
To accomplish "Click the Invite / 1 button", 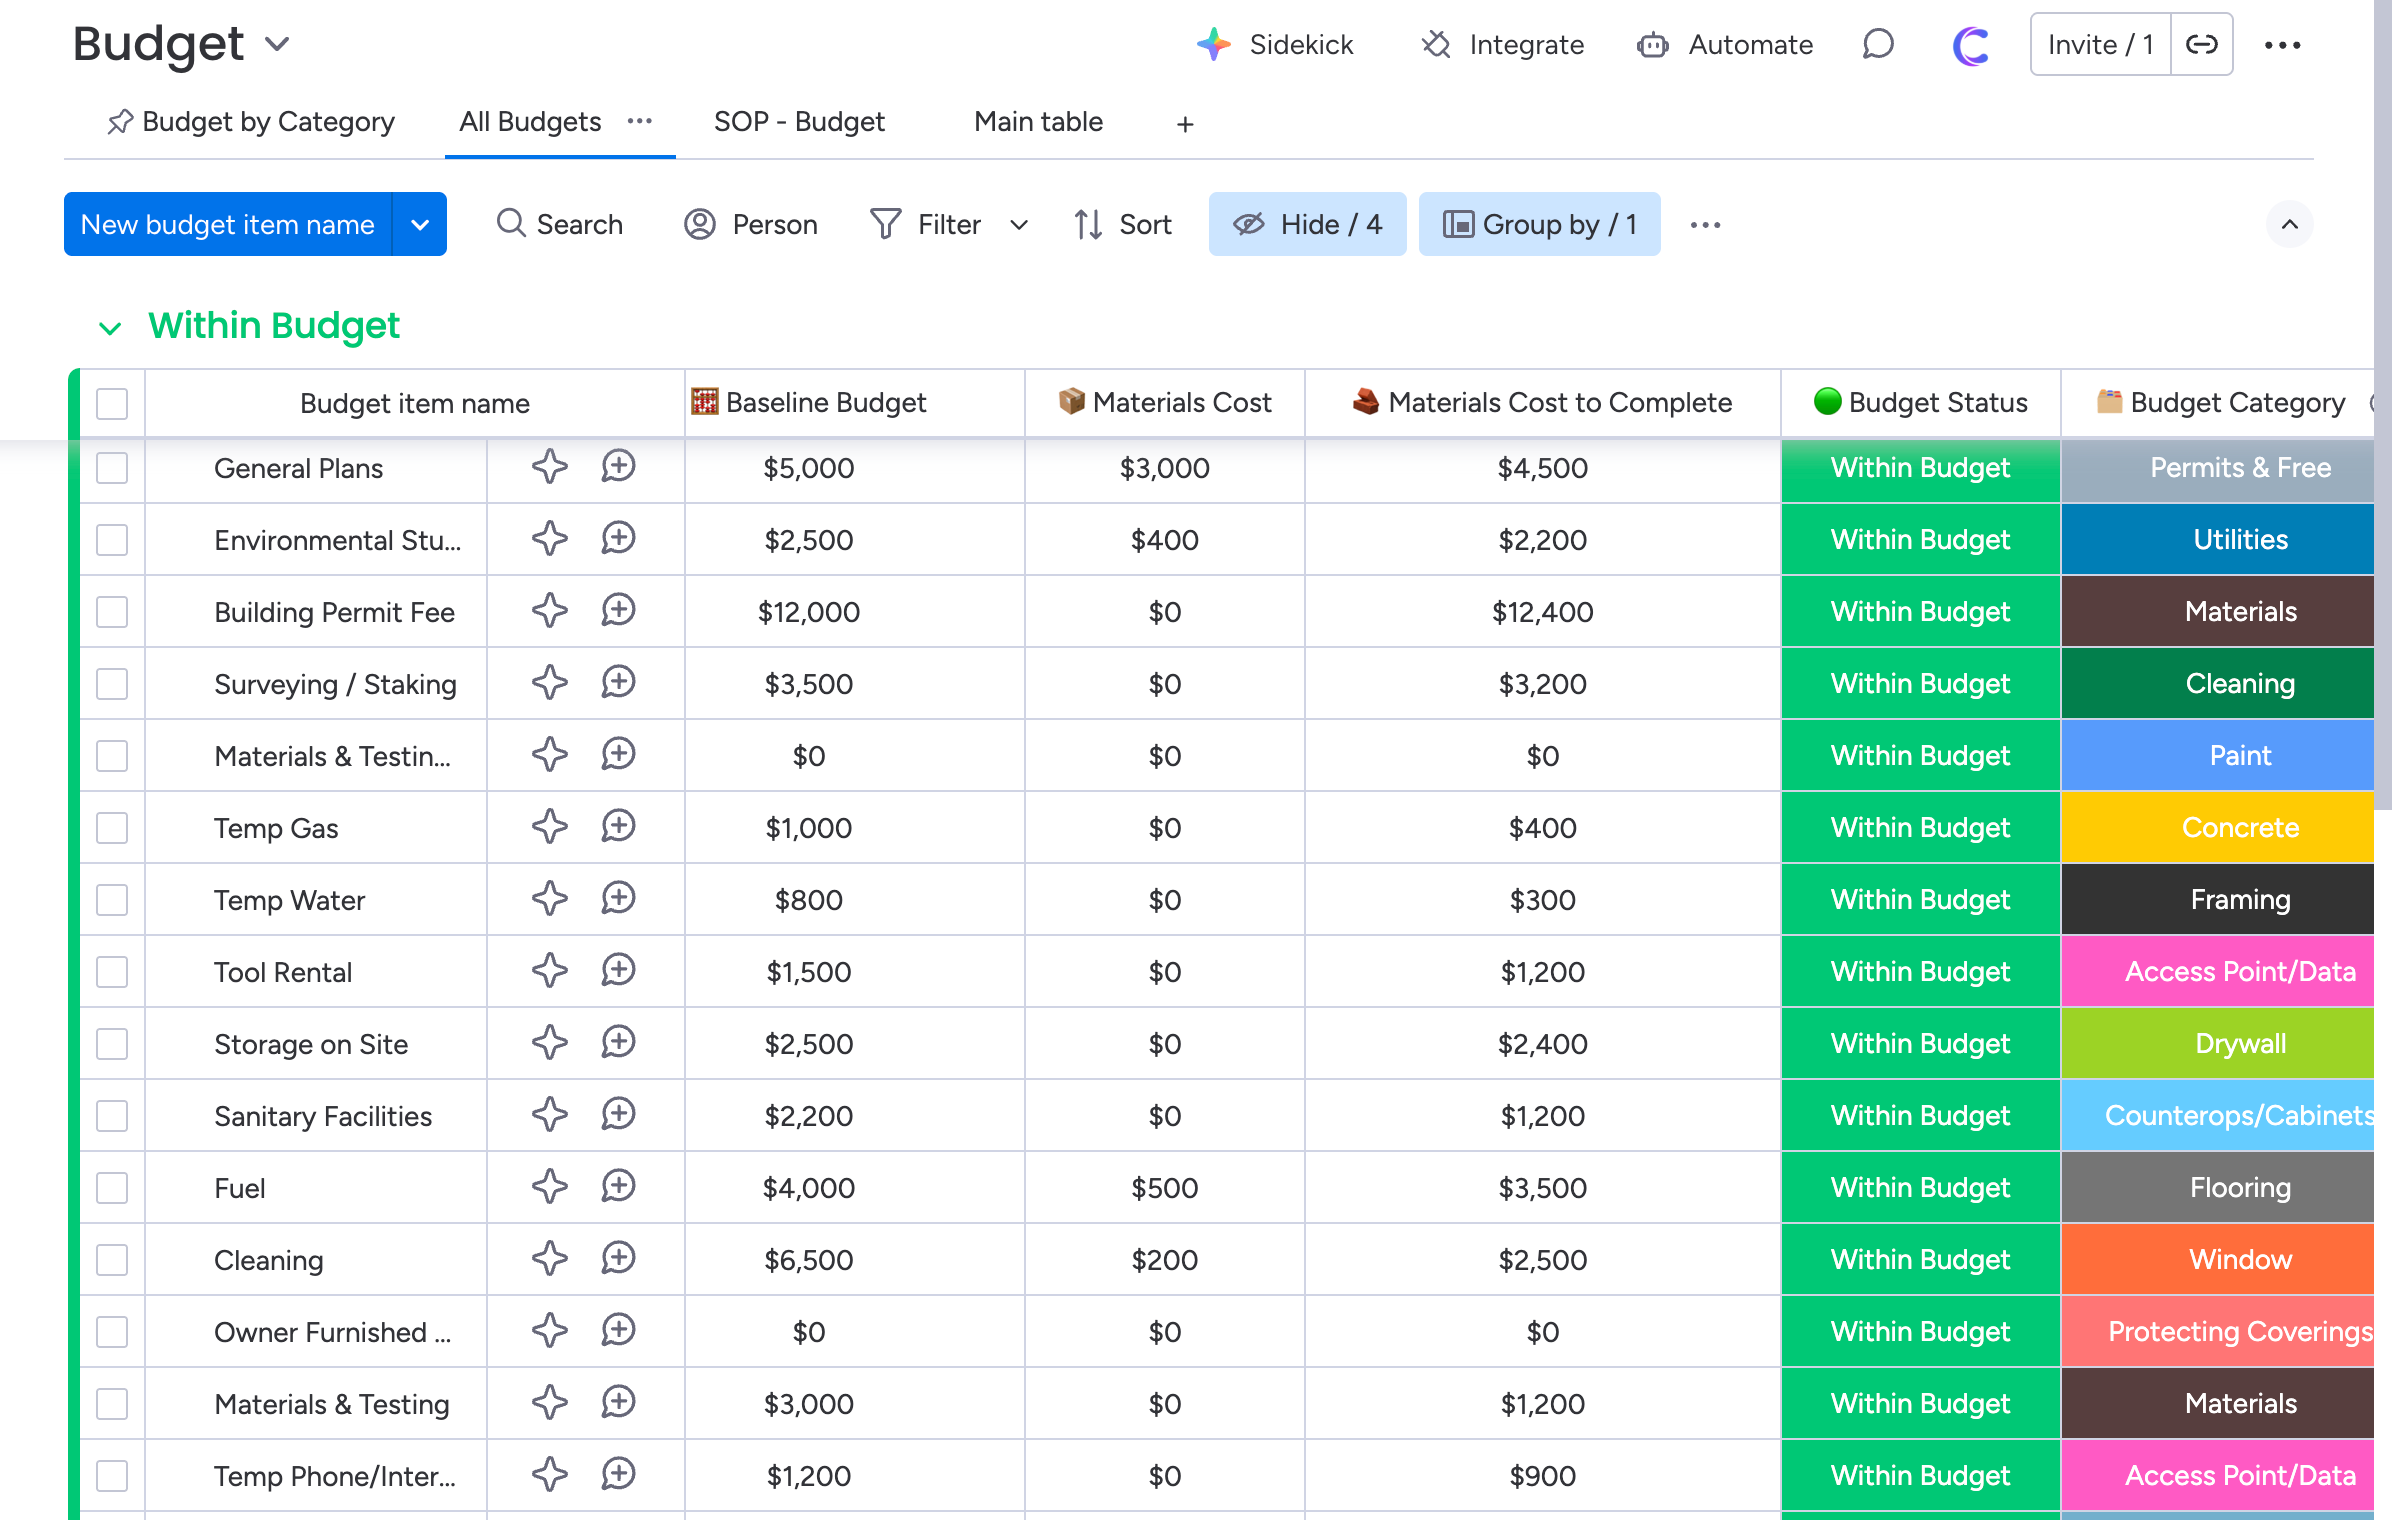I will [2099, 44].
